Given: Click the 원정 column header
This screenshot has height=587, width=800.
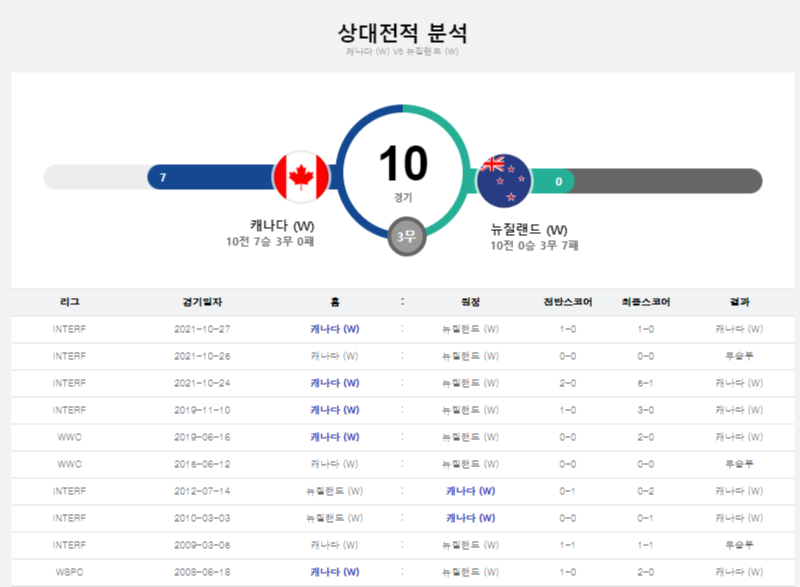Looking at the screenshot, I should pos(470,302).
